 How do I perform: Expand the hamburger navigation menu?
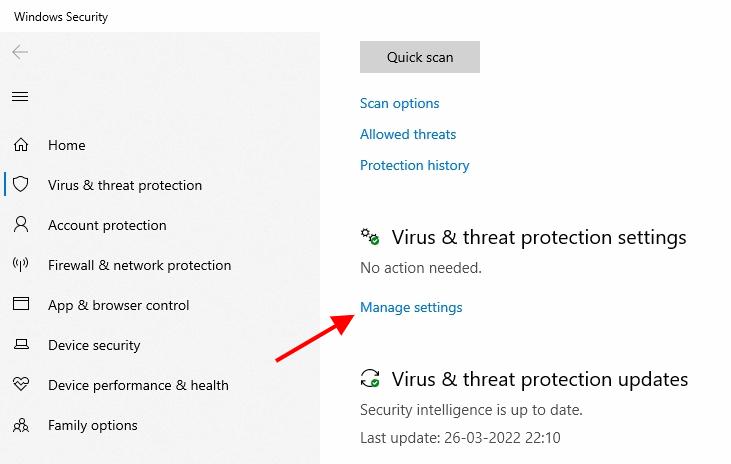[x=20, y=97]
